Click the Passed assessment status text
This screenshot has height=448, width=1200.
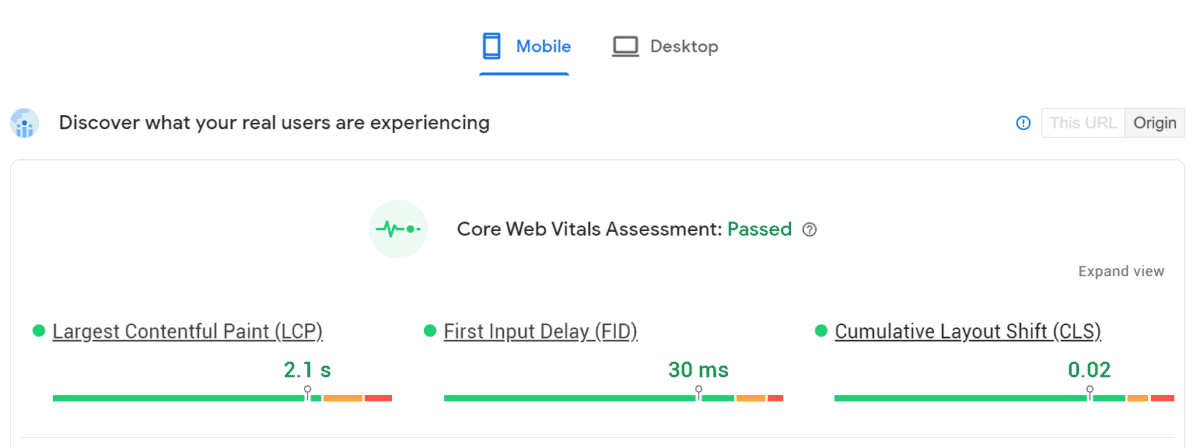pos(759,229)
